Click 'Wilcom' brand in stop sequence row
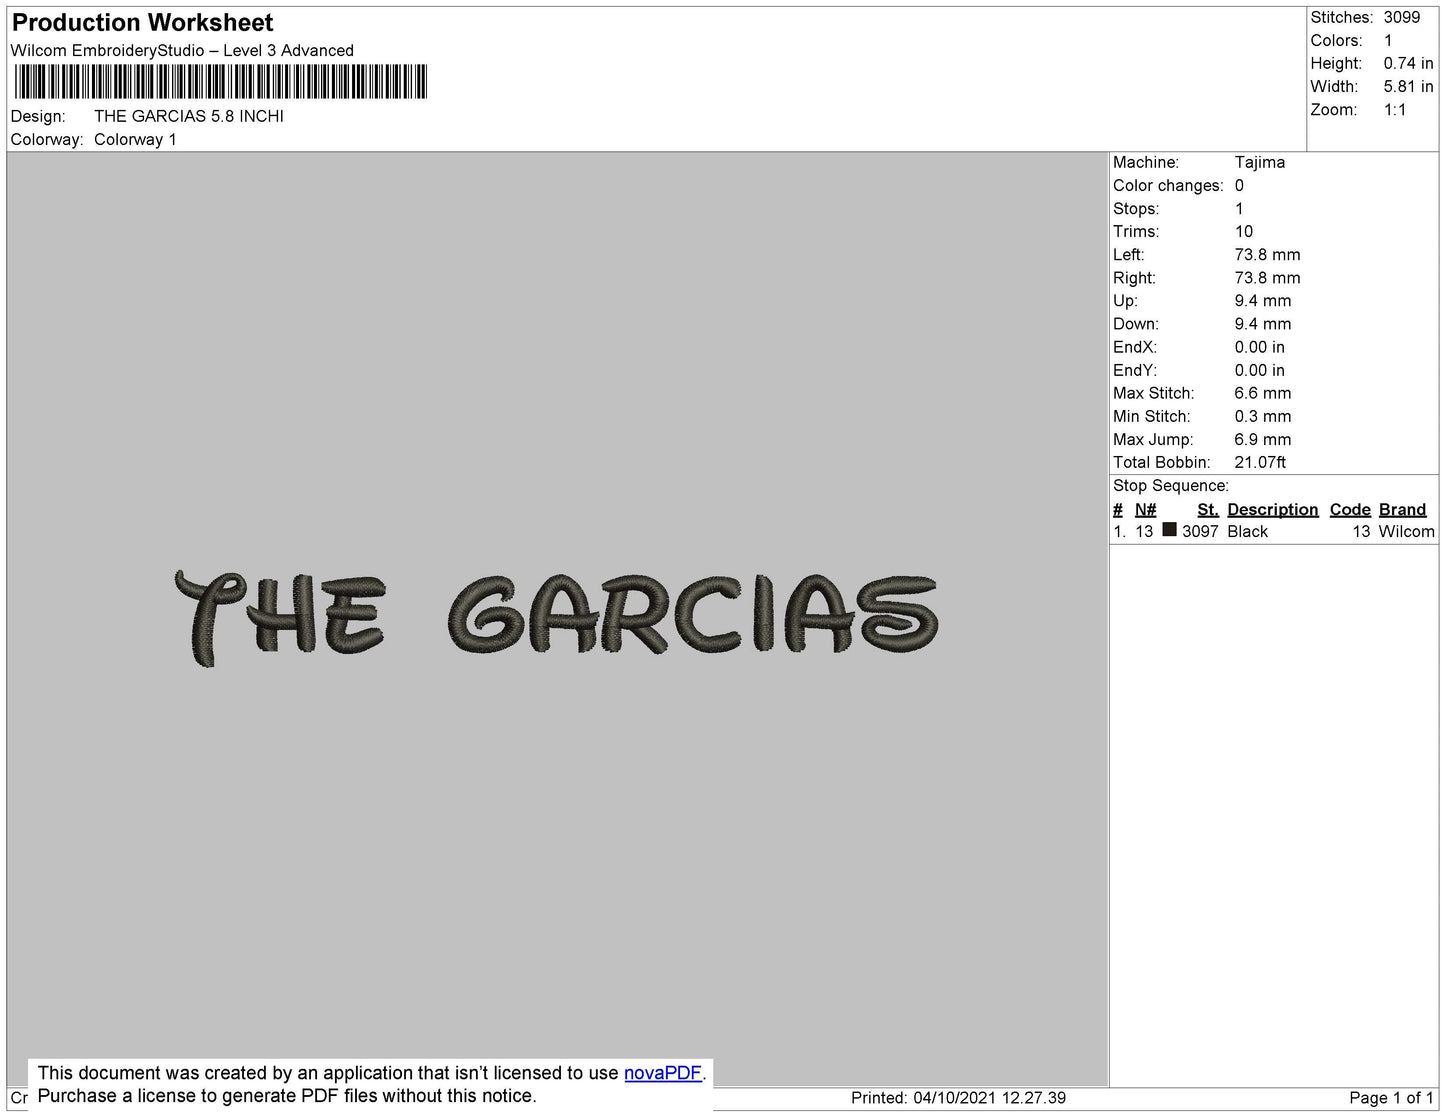Screen dimensions: 1445x1117 coord(1407,532)
